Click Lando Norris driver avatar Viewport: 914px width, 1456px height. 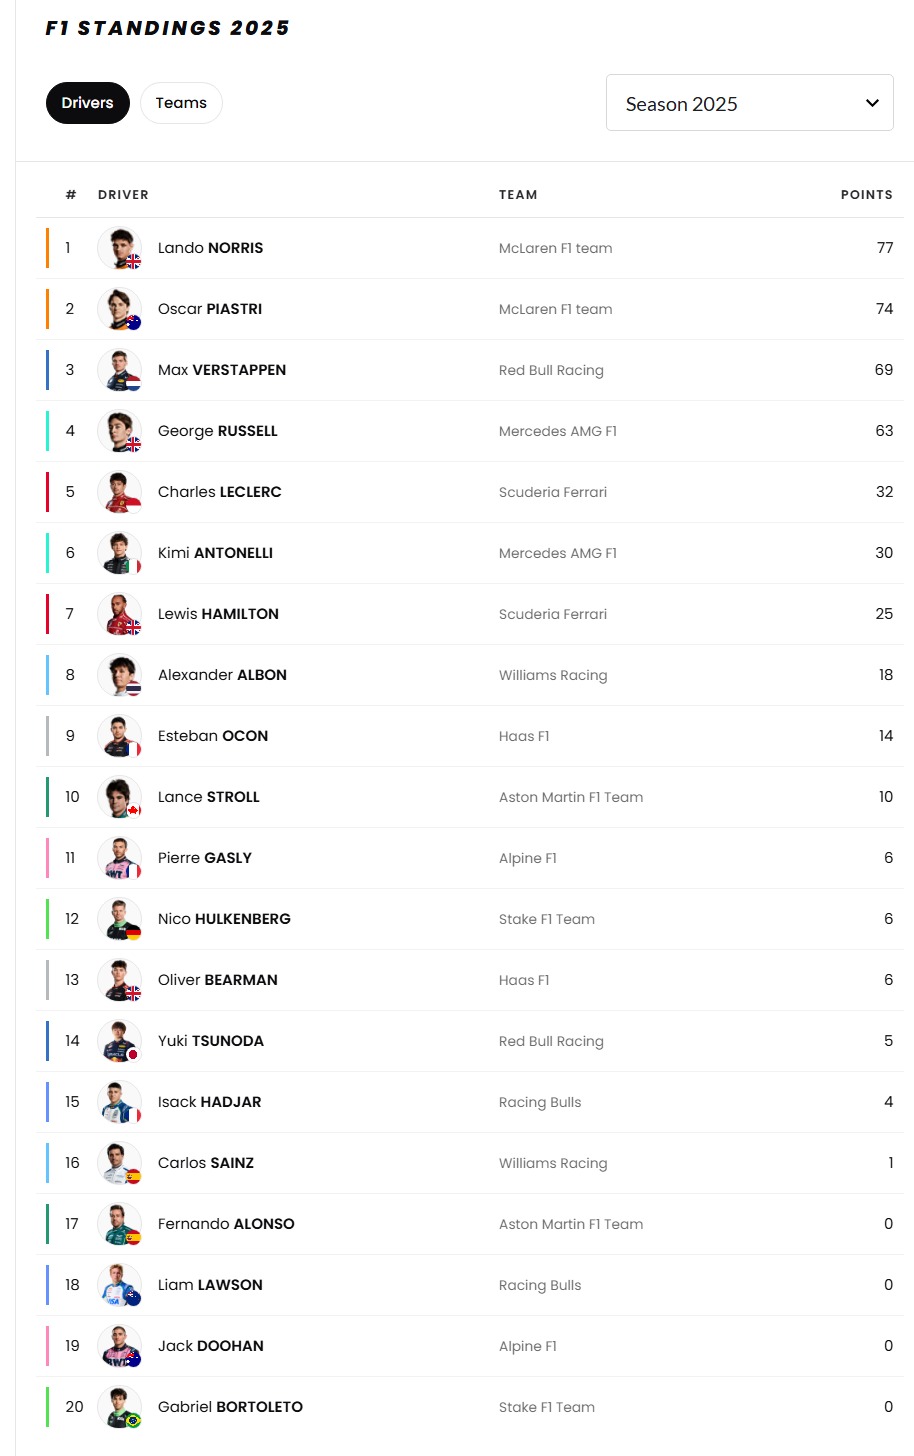tap(120, 248)
